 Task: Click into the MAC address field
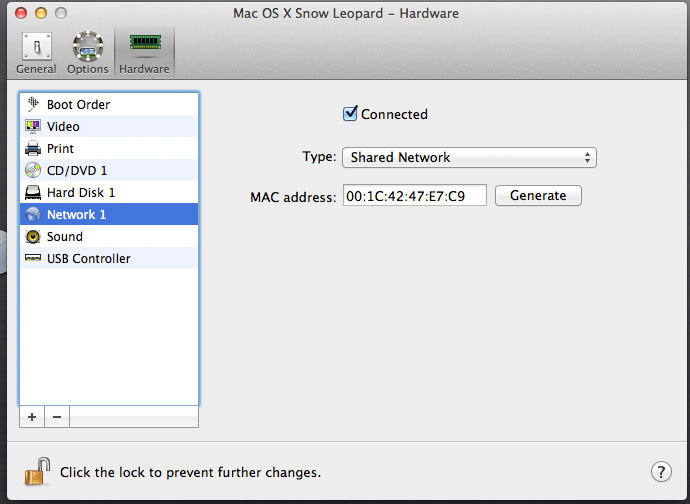[415, 195]
